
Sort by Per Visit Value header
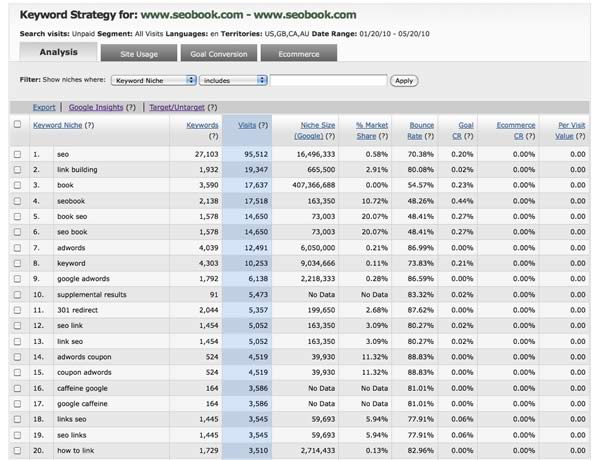(570, 131)
